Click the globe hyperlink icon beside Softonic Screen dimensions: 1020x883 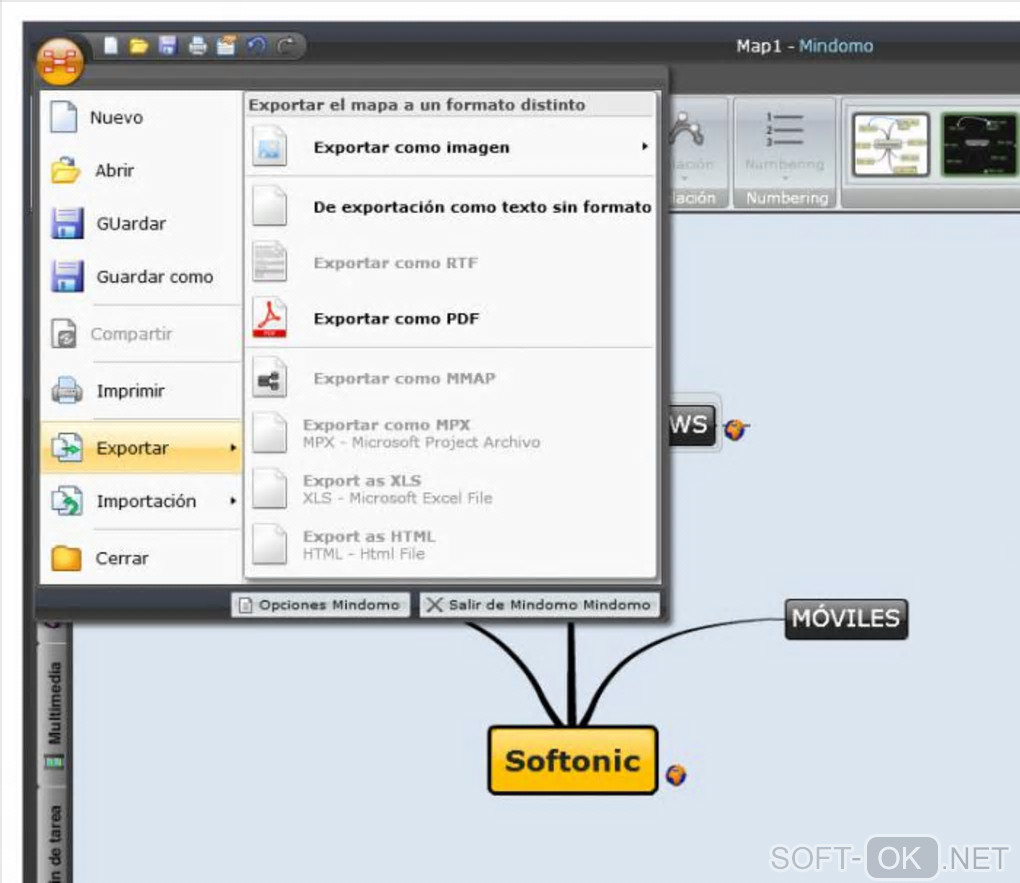676,774
